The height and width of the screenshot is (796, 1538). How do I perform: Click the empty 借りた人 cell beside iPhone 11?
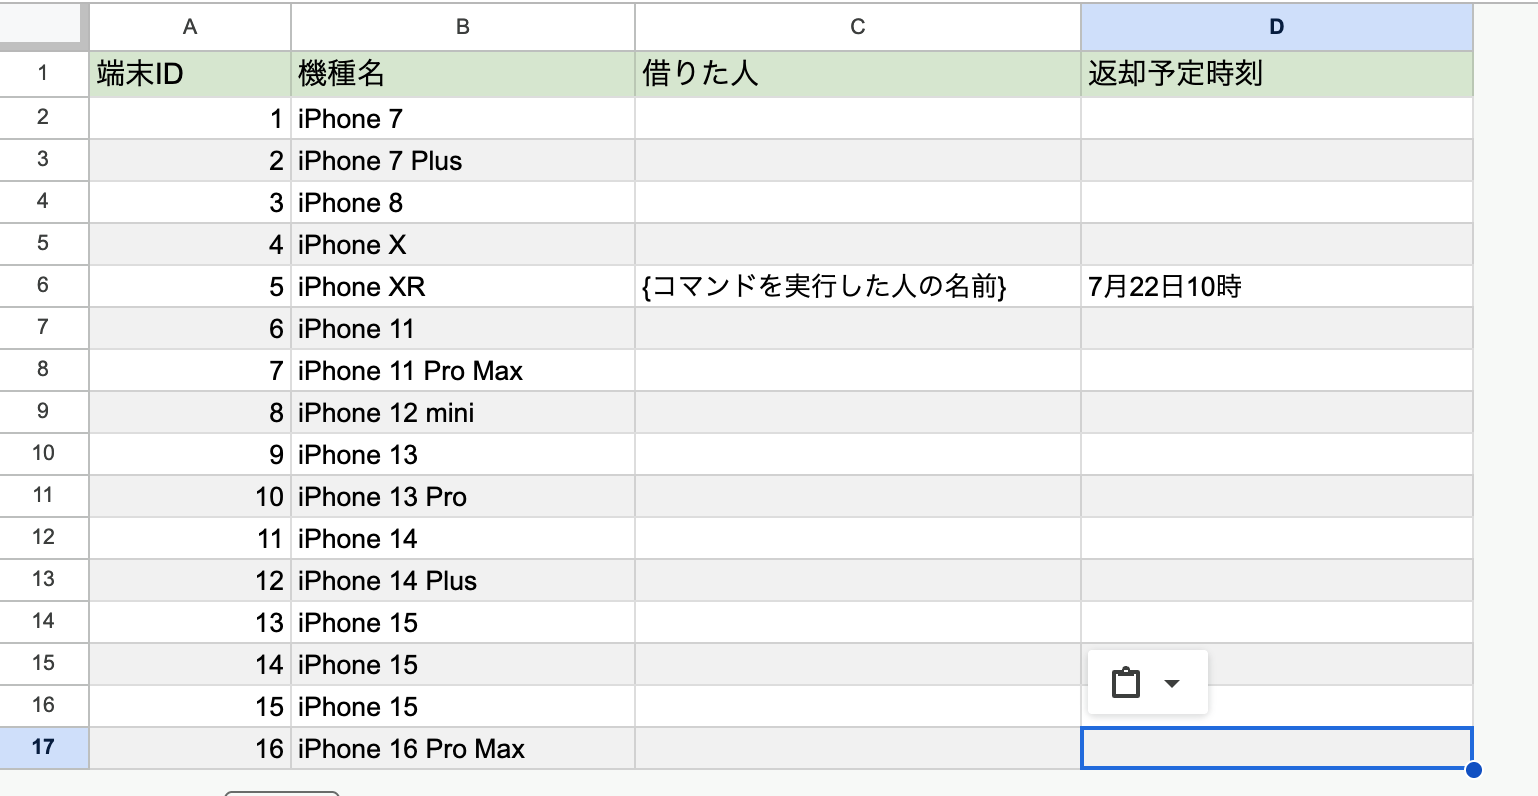click(x=856, y=328)
